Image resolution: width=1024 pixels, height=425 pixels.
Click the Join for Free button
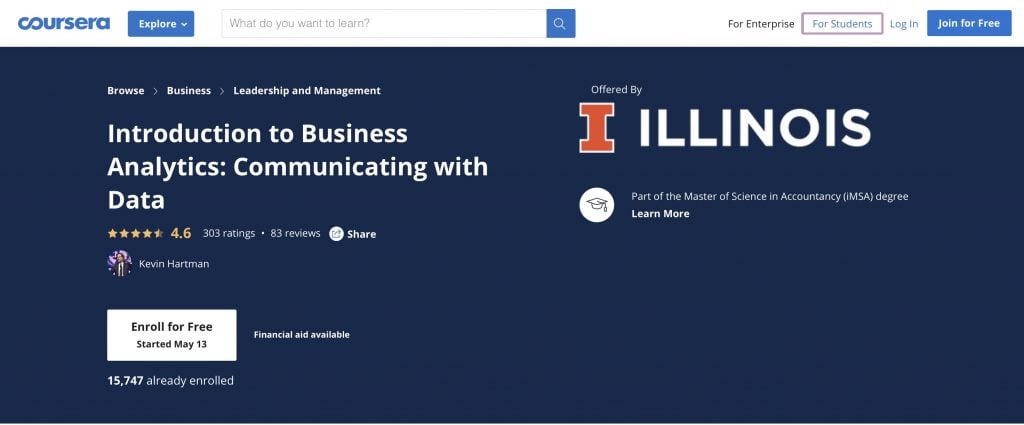pyautogui.click(x=969, y=23)
